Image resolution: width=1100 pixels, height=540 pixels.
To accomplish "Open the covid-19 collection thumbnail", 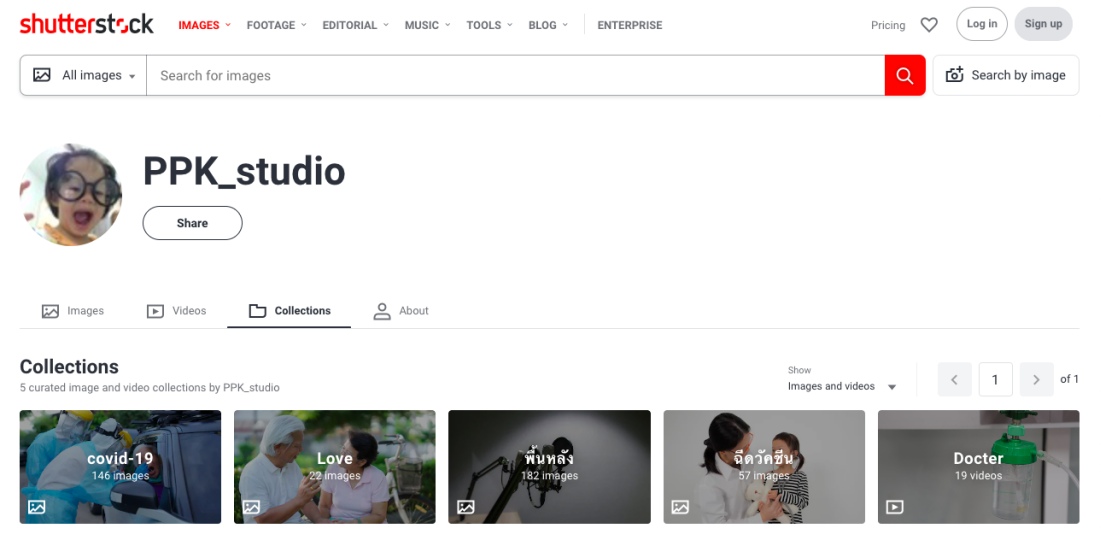I will click(x=120, y=467).
